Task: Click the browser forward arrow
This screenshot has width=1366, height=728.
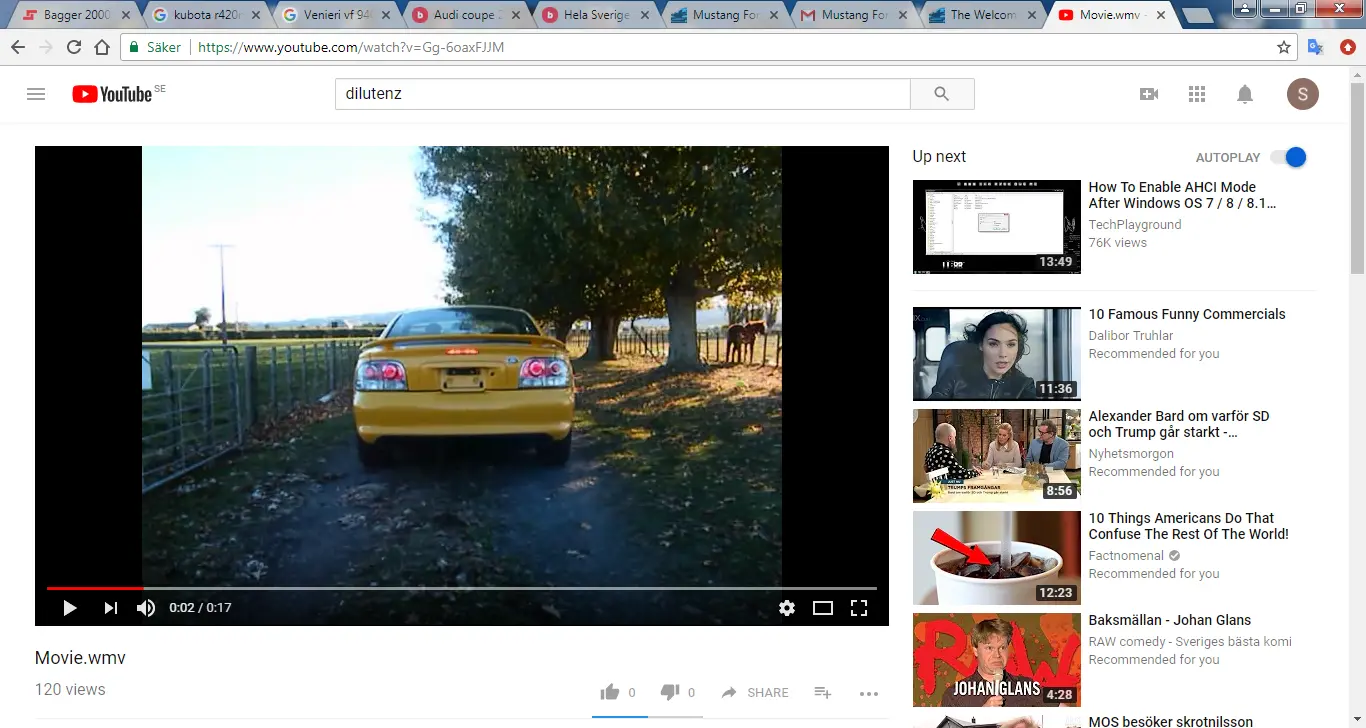Action: (46, 47)
